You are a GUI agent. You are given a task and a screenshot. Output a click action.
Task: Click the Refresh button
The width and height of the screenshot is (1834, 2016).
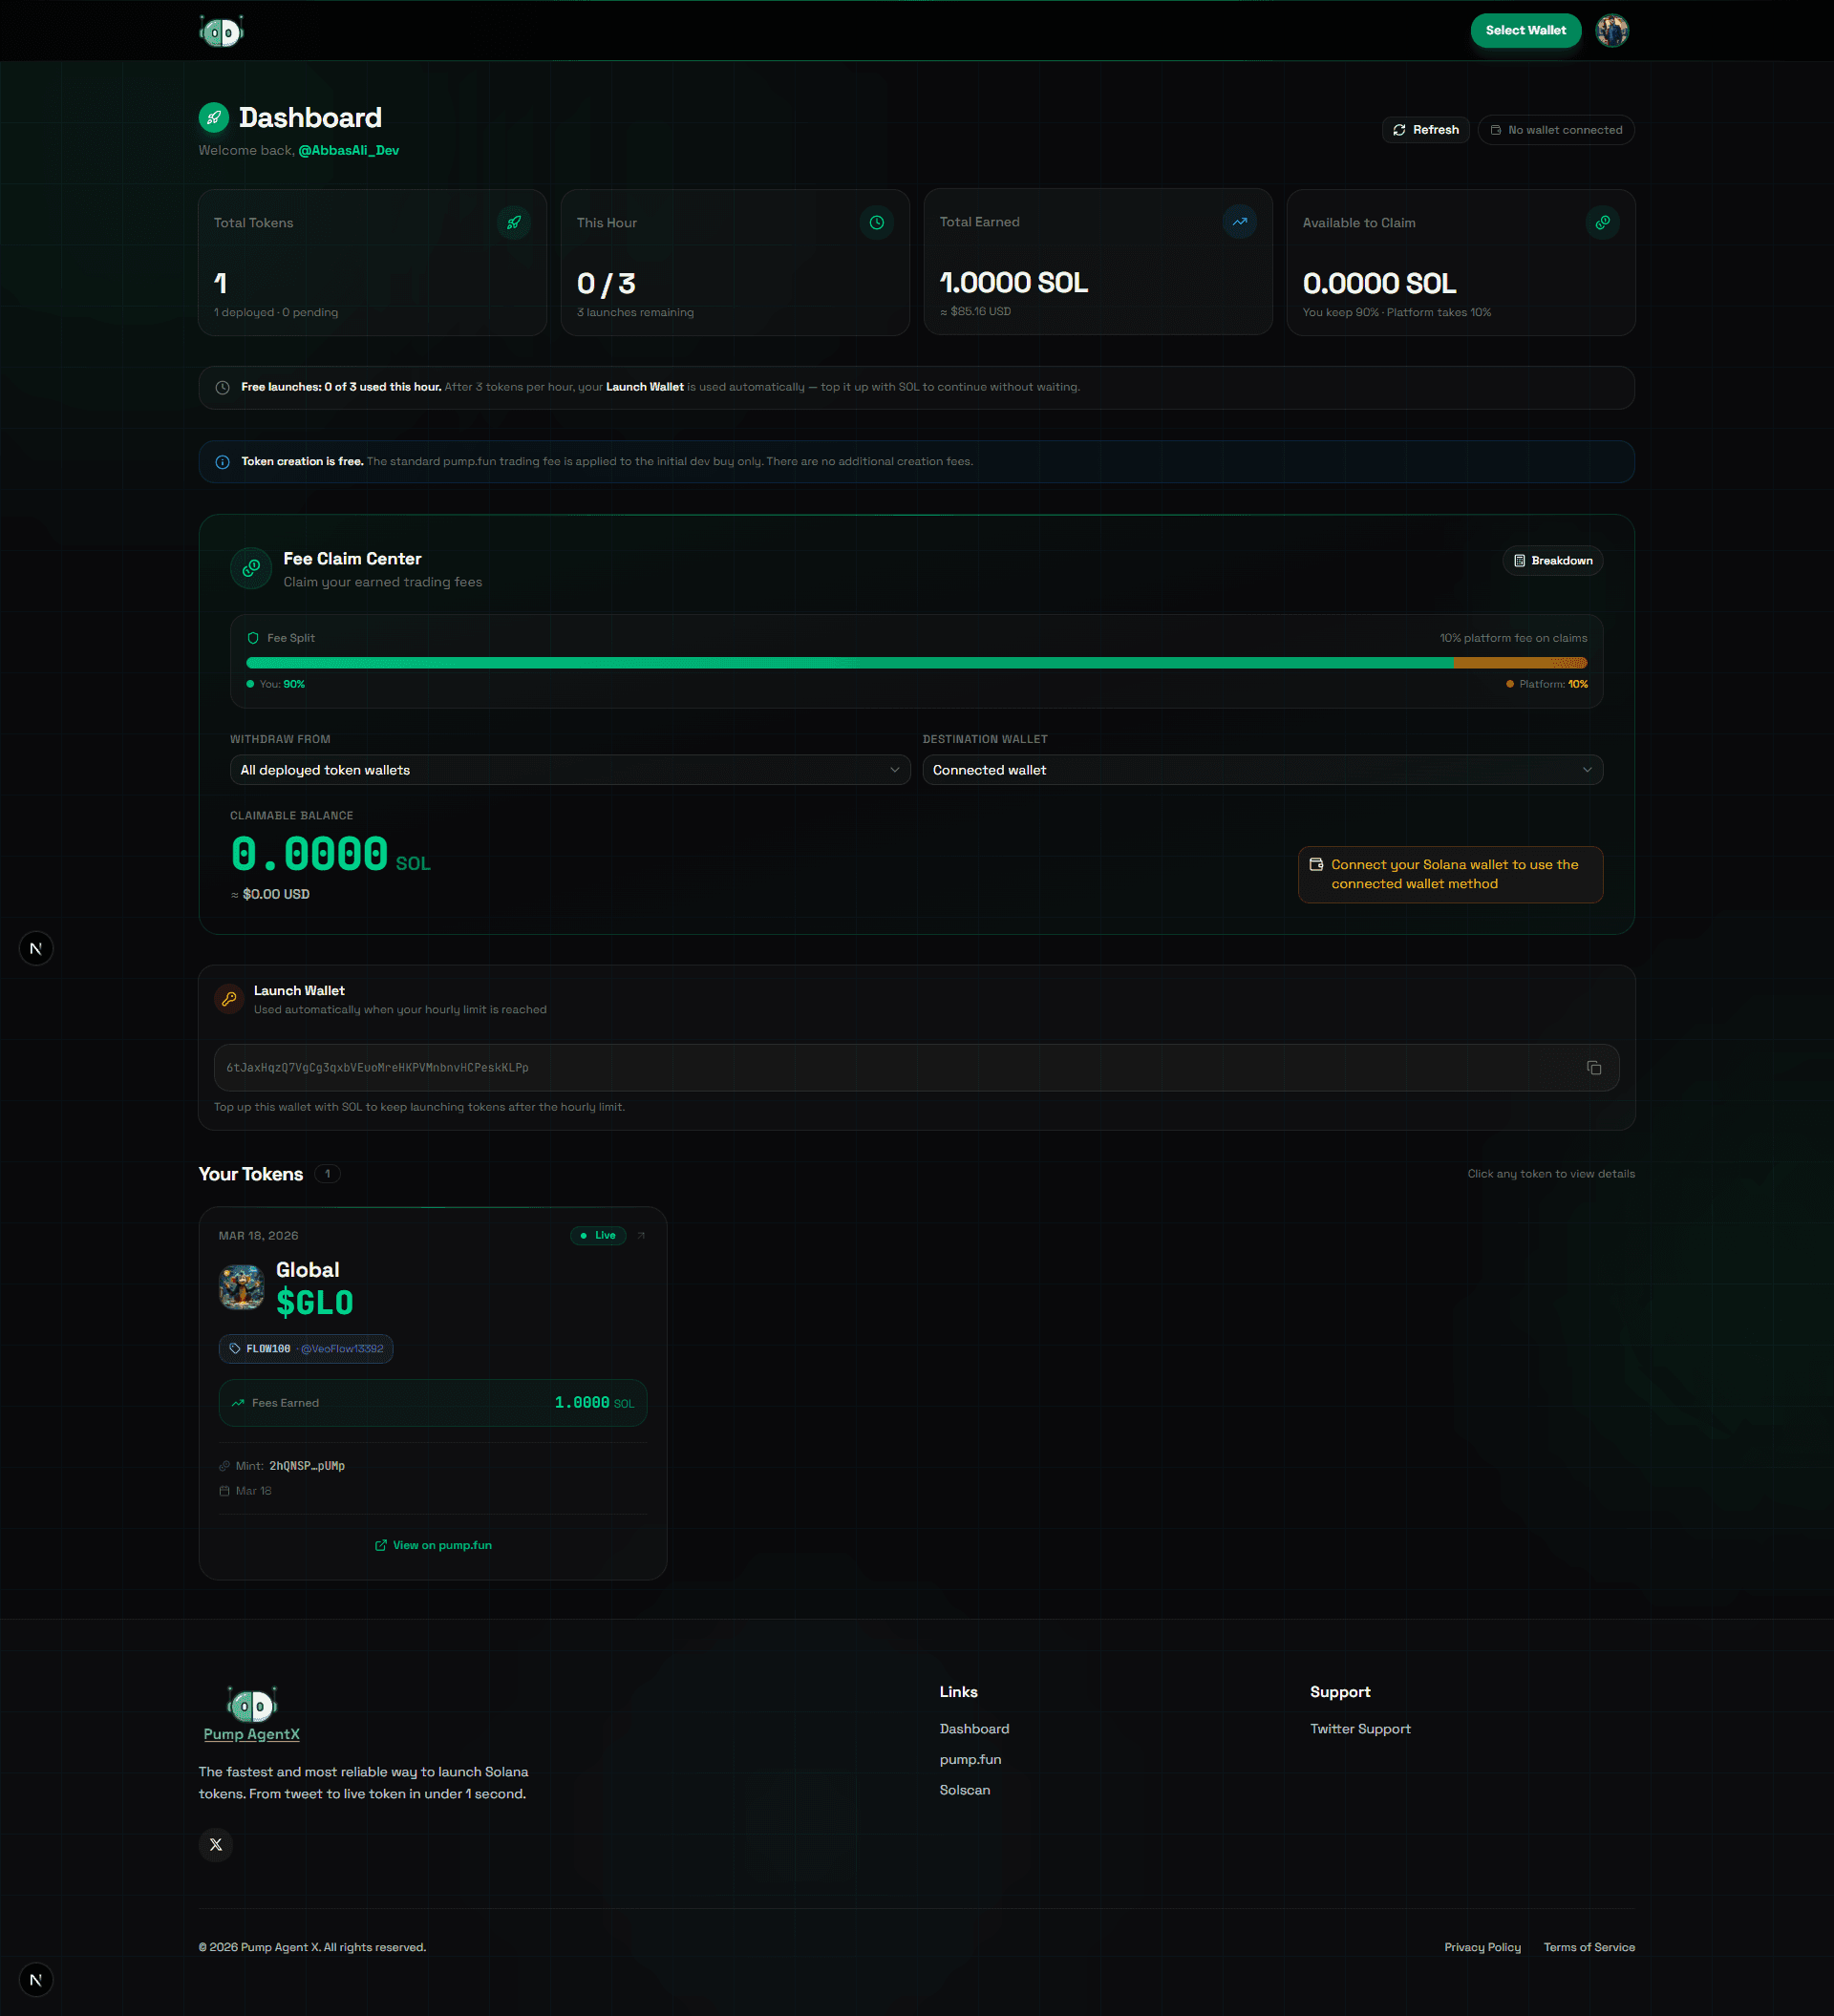(1425, 130)
